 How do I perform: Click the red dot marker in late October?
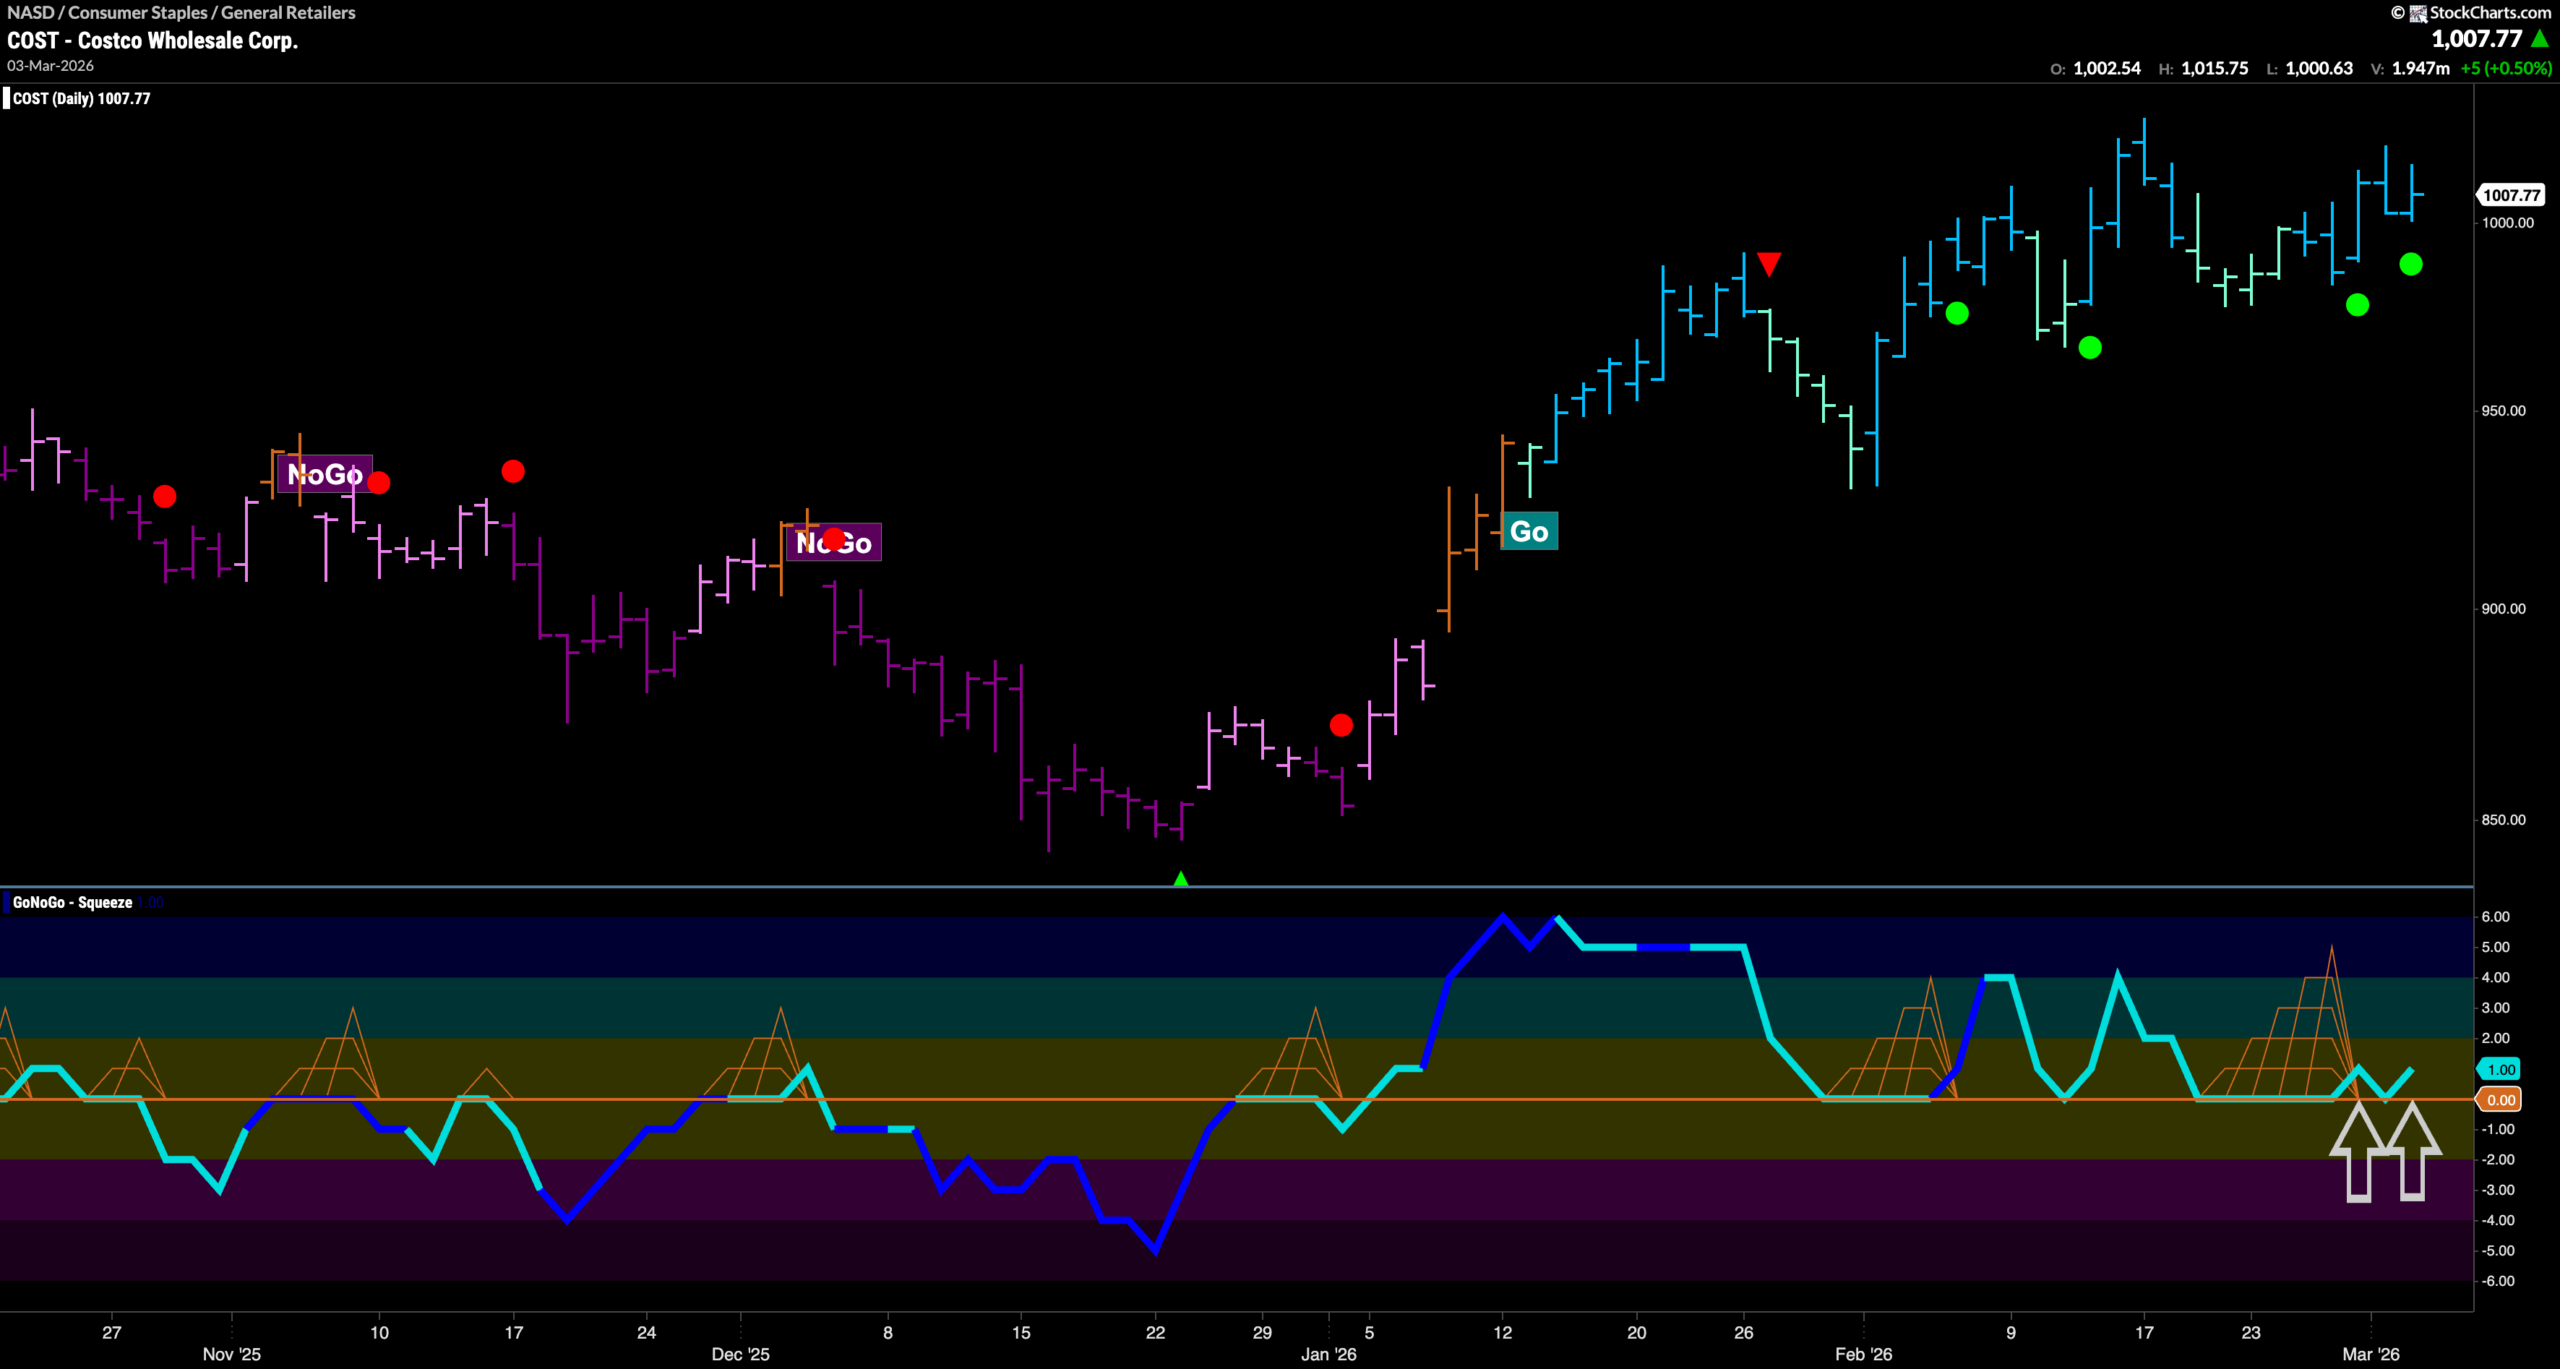coord(165,496)
